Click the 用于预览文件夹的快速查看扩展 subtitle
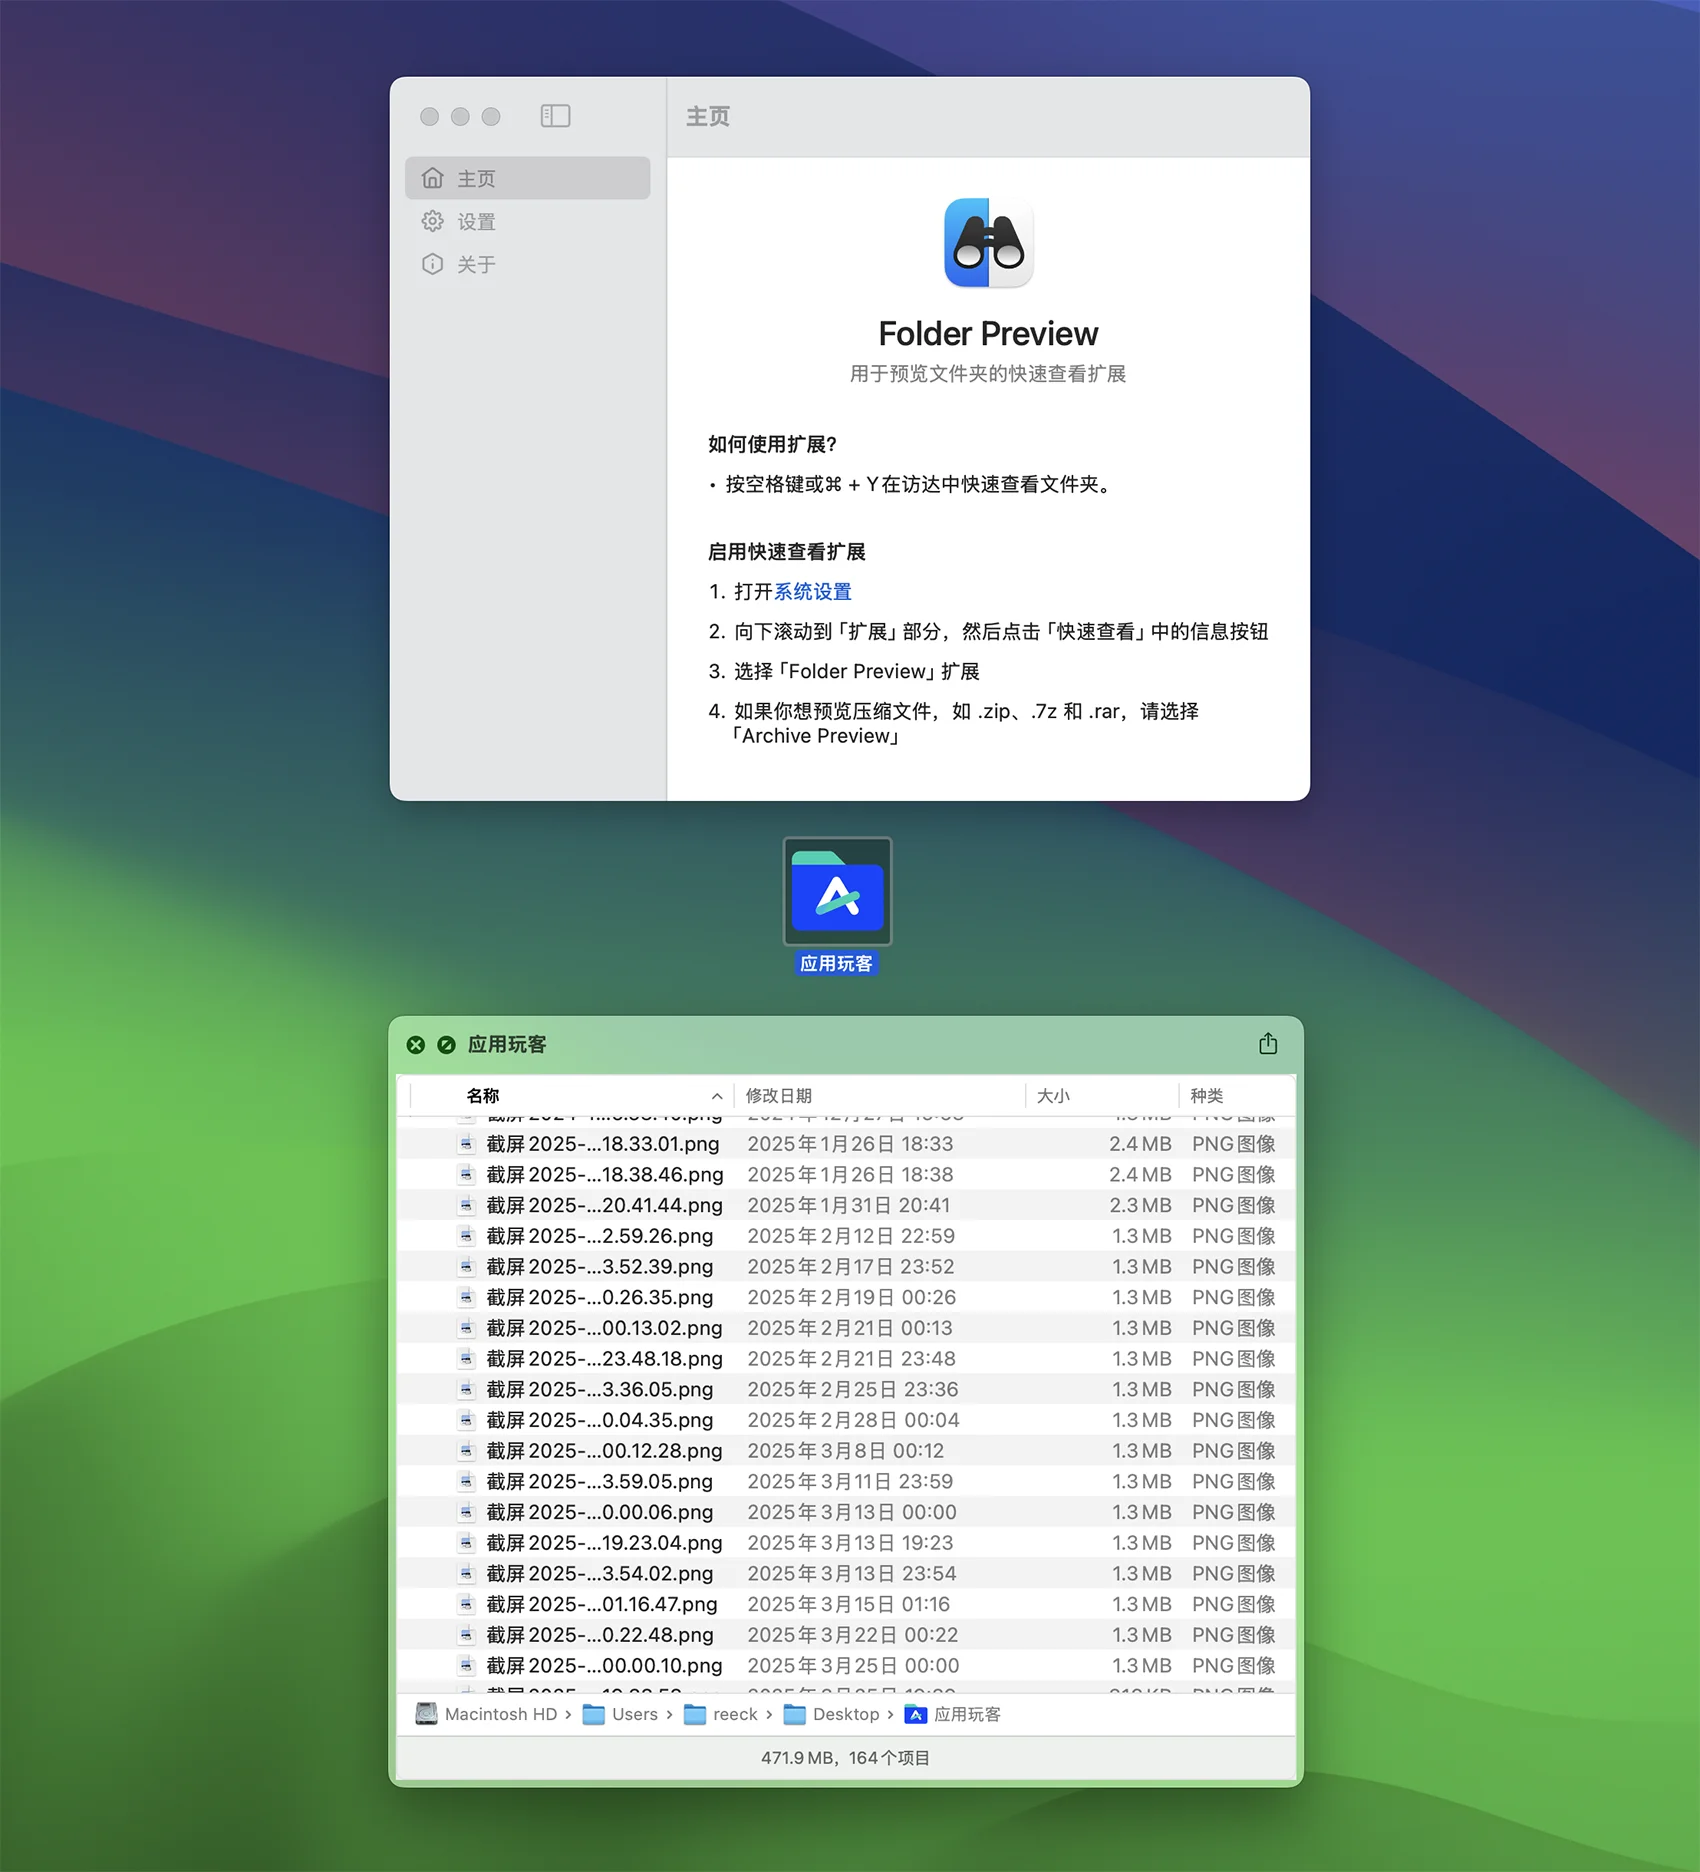The width and height of the screenshot is (1700, 1872). (x=988, y=373)
